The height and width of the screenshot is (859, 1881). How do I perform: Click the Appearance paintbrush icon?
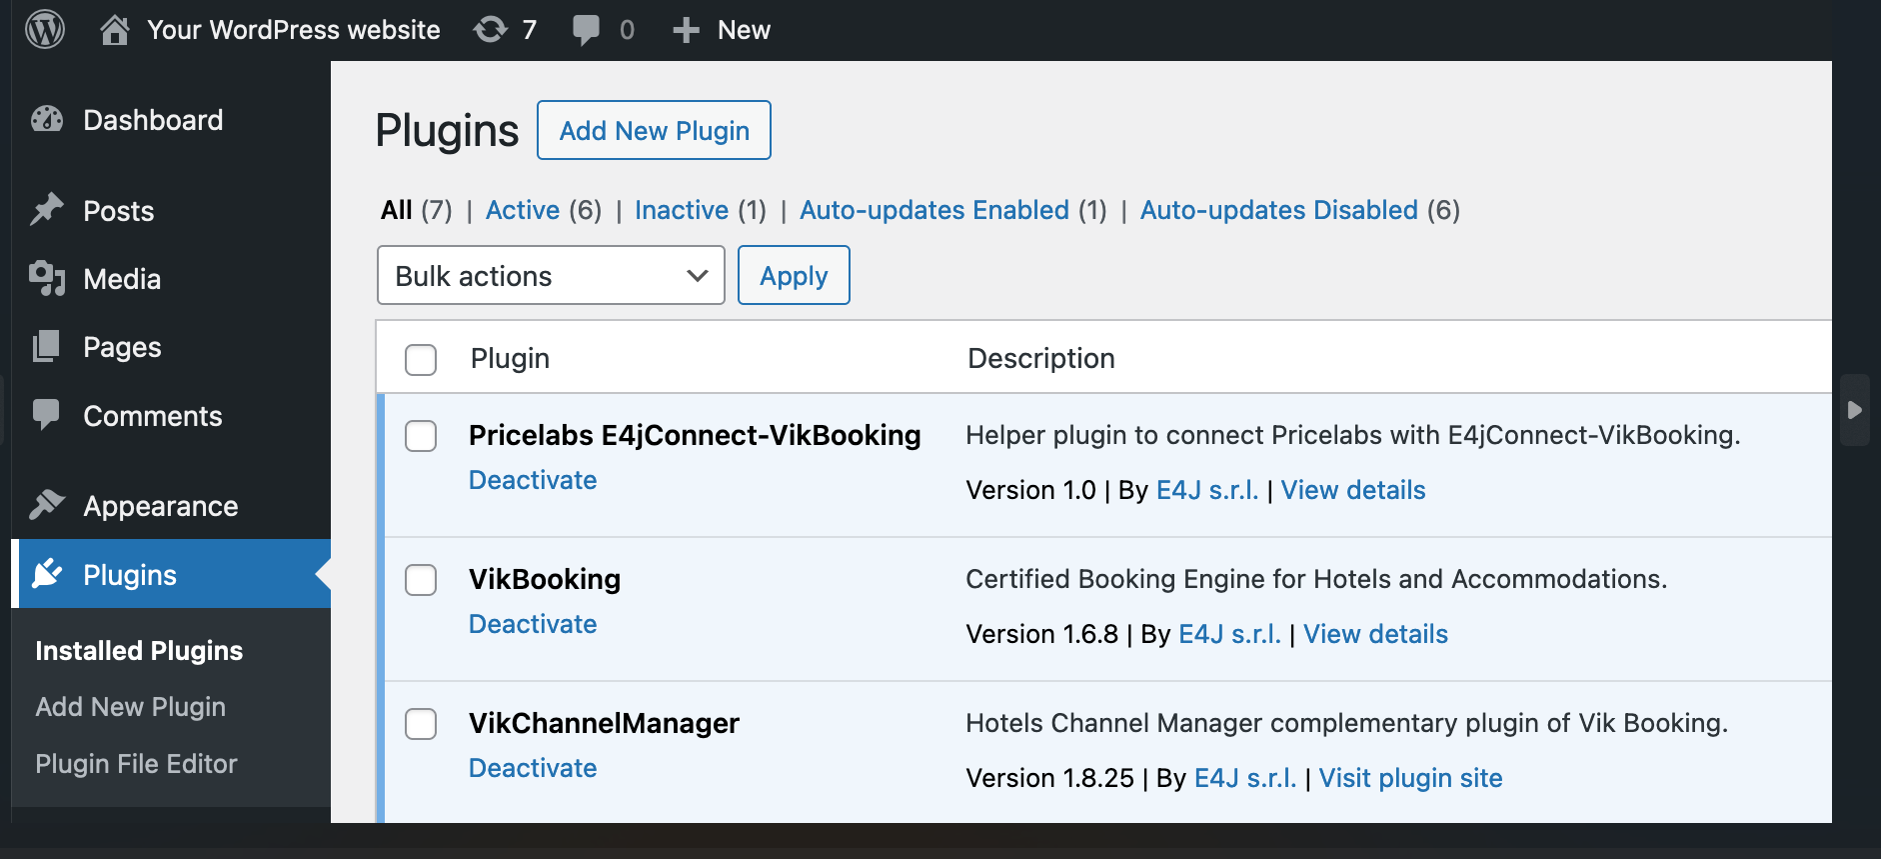coord(47,505)
